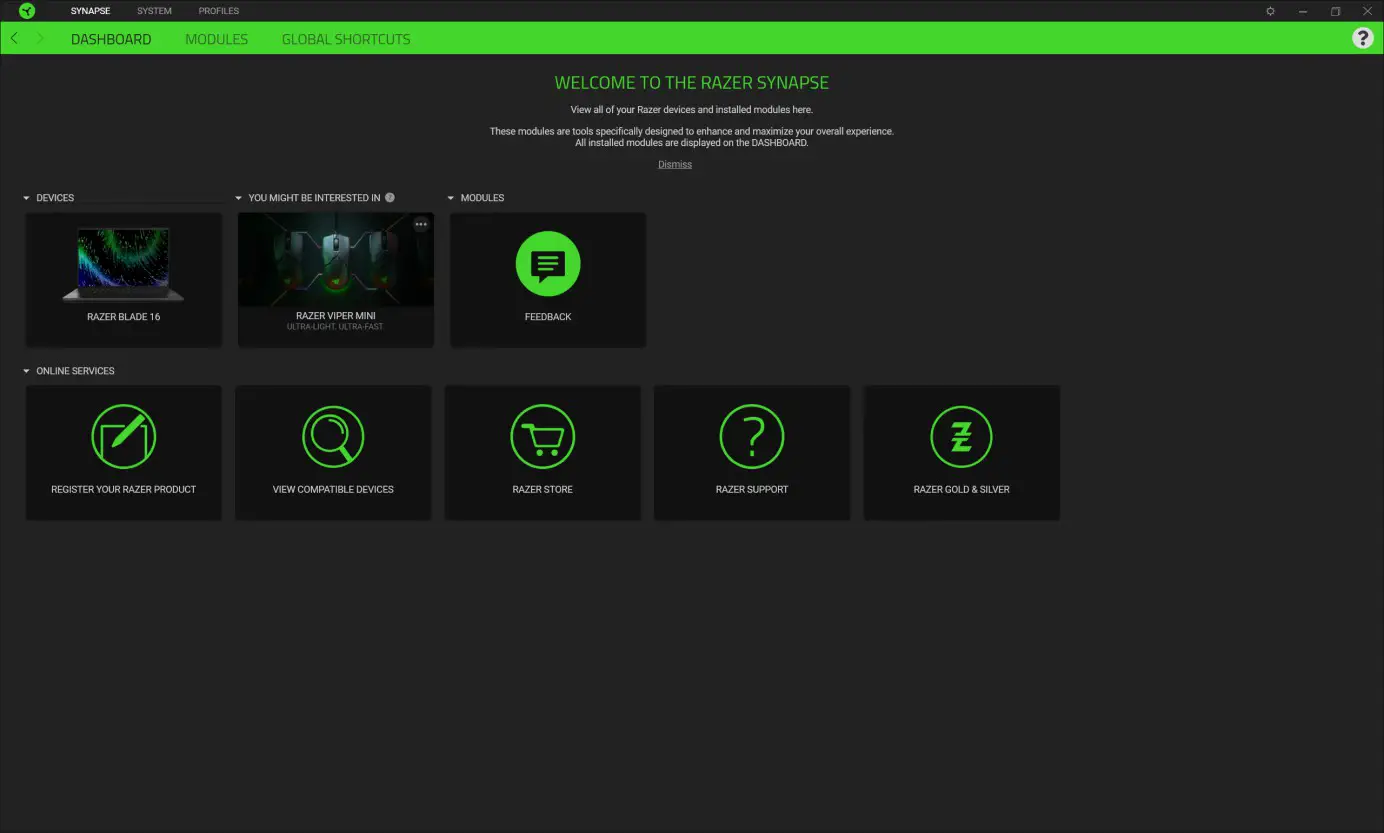Collapse the YOU MIGHT BE INTERESTED IN section

[x=238, y=197]
